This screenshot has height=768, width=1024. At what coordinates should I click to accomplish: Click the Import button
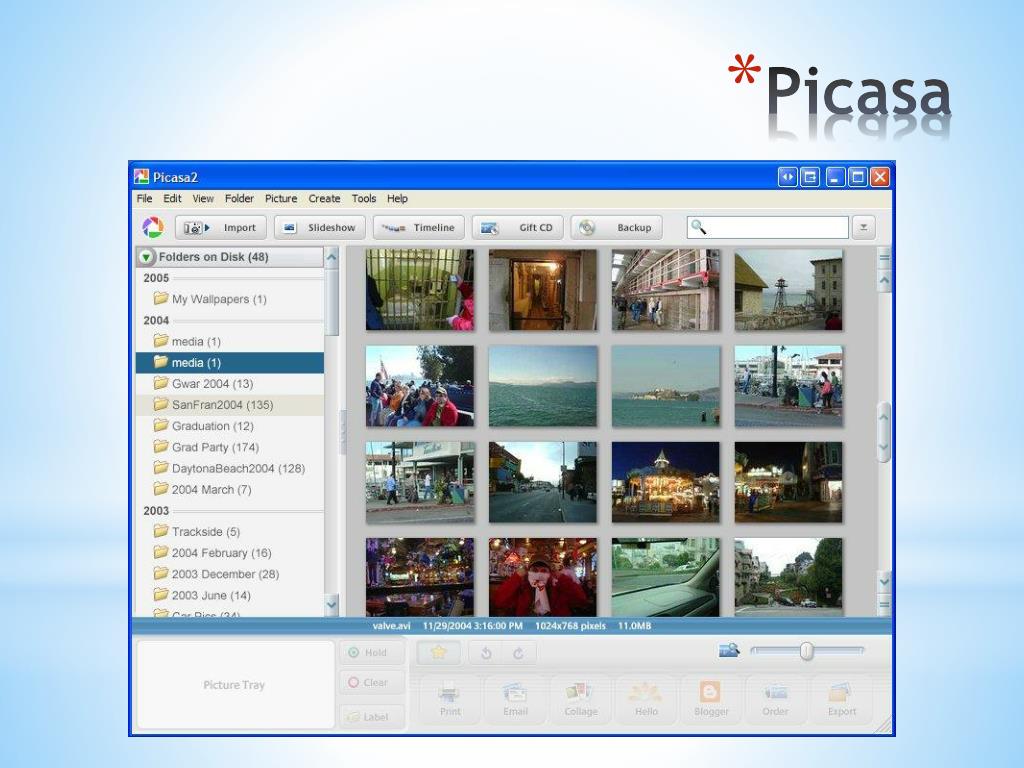click(221, 227)
